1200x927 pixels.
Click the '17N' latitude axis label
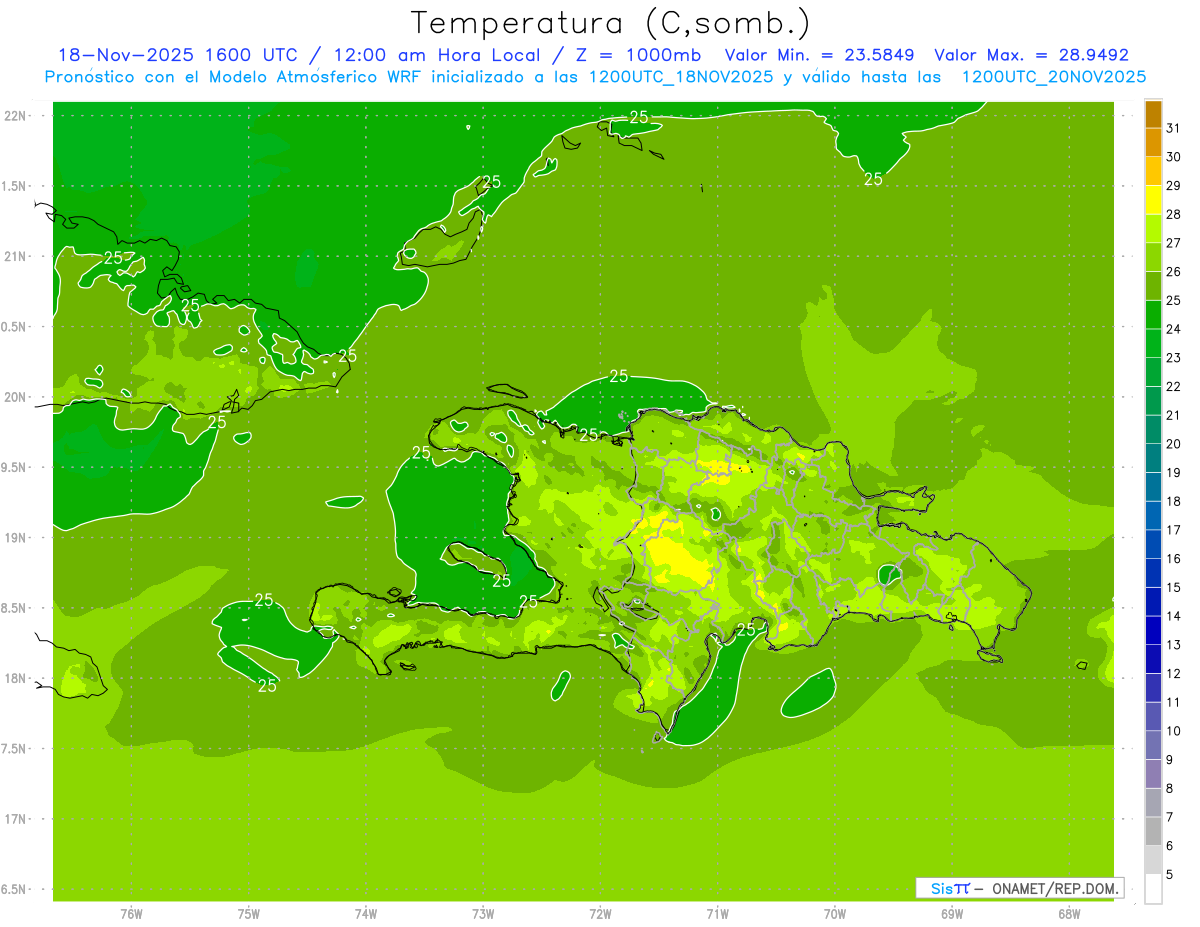point(17,819)
